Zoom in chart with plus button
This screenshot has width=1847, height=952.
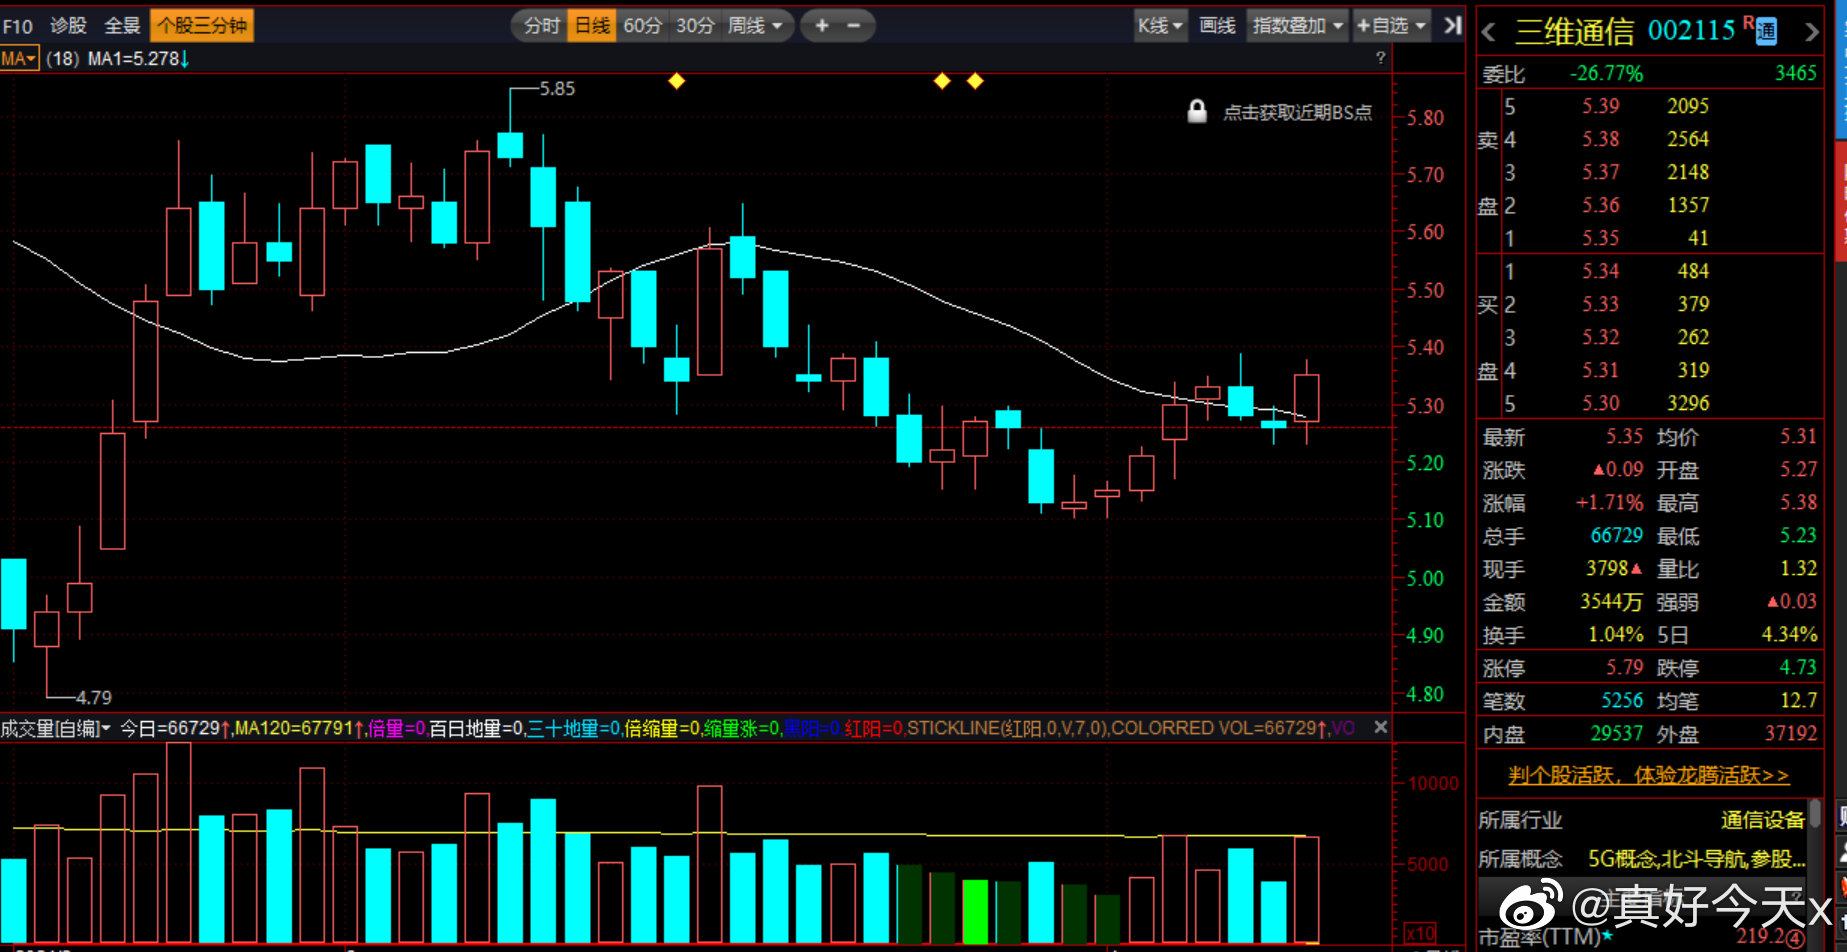coord(821,26)
